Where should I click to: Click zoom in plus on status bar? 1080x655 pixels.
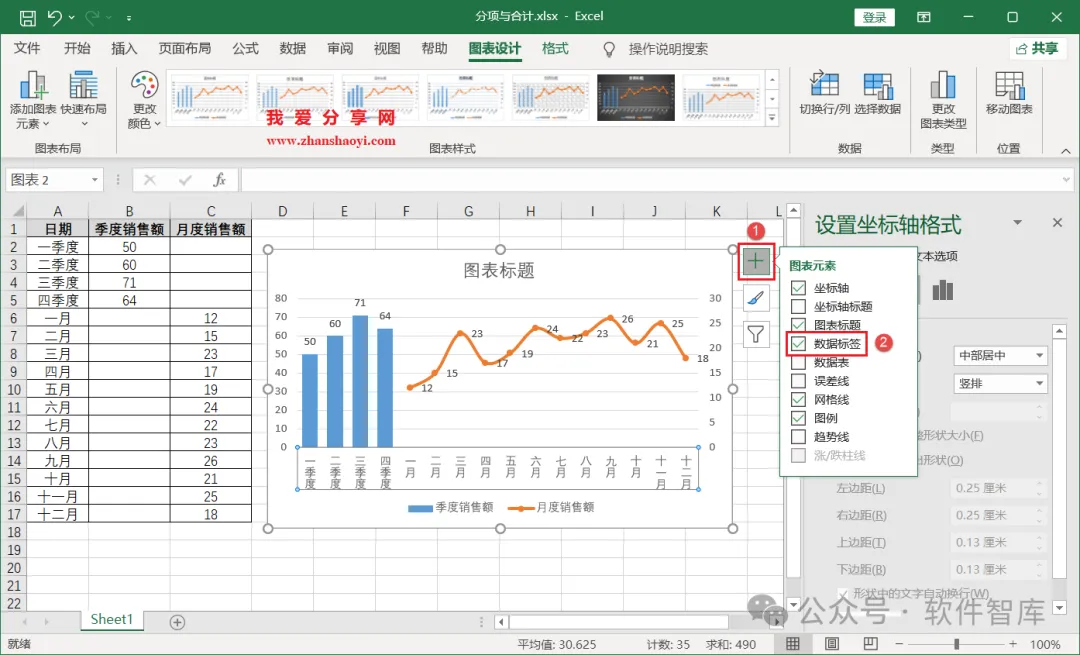pyautogui.click(x=1012, y=644)
